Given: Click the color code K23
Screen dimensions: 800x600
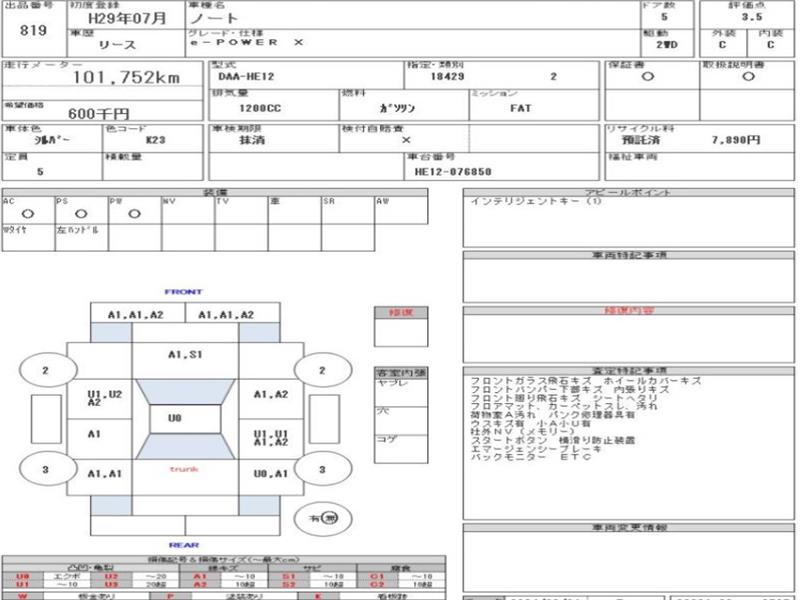Looking at the screenshot, I should 155,140.
